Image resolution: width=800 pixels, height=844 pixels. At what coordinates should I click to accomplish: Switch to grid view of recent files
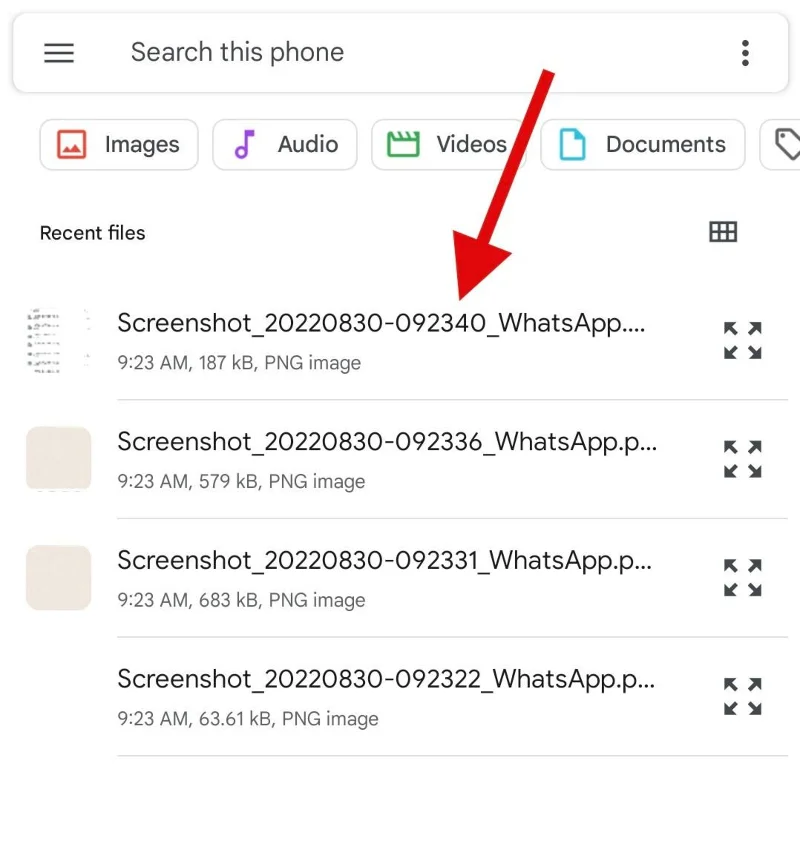[722, 232]
